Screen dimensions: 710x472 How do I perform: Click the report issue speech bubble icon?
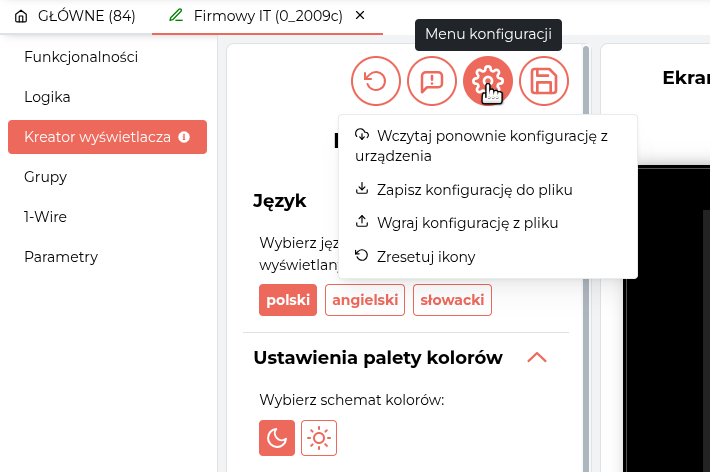click(x=432, y=81)
